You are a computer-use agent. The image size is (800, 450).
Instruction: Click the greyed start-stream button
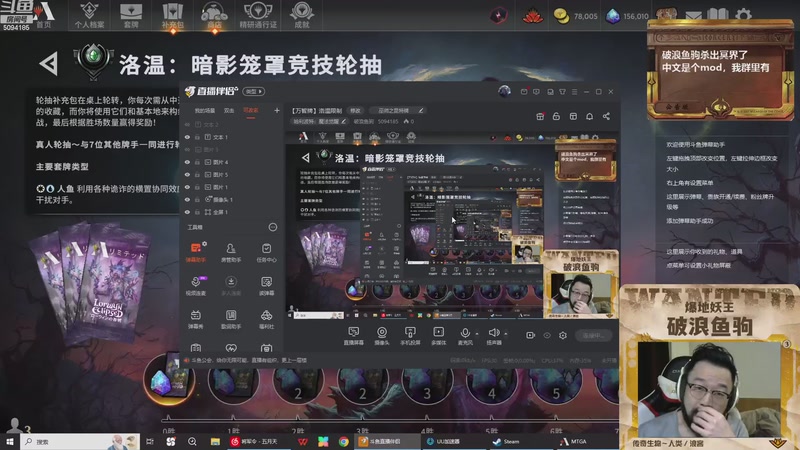click(x=593, y=335)
